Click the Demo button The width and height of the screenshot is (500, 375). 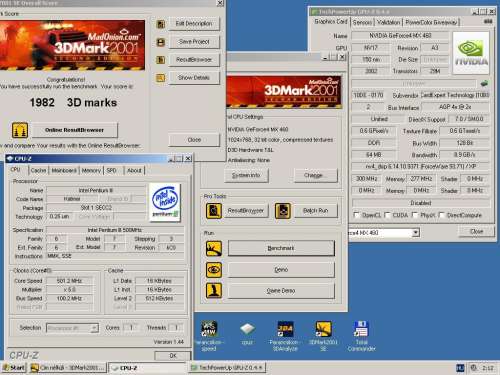(x=281, y=270)
